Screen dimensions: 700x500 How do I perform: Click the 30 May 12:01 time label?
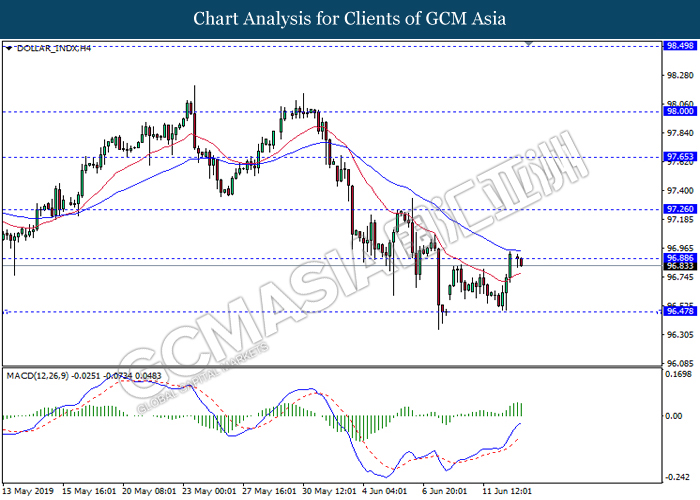329,491
